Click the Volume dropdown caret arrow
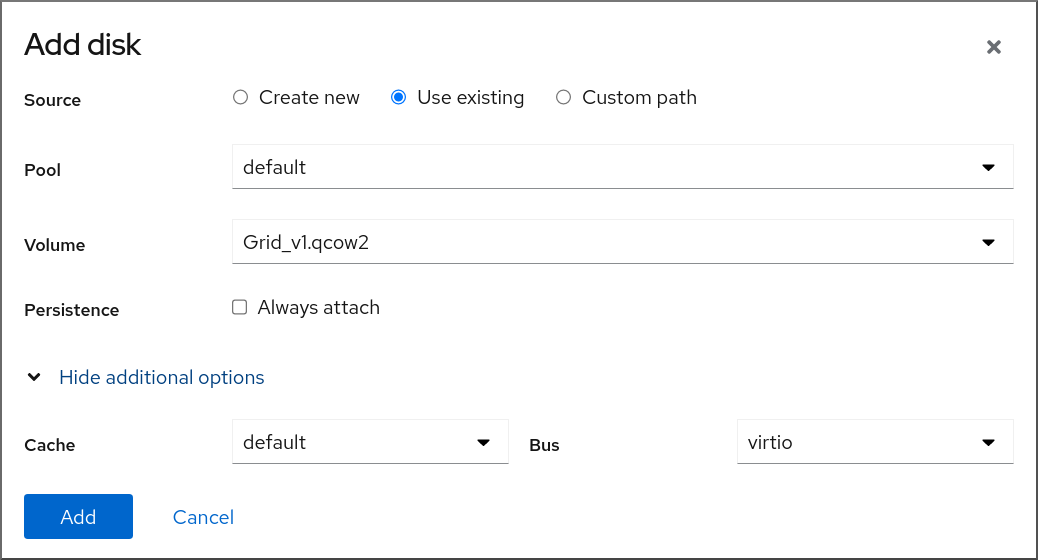This screenshot has width=1038, height=560. 988,242
